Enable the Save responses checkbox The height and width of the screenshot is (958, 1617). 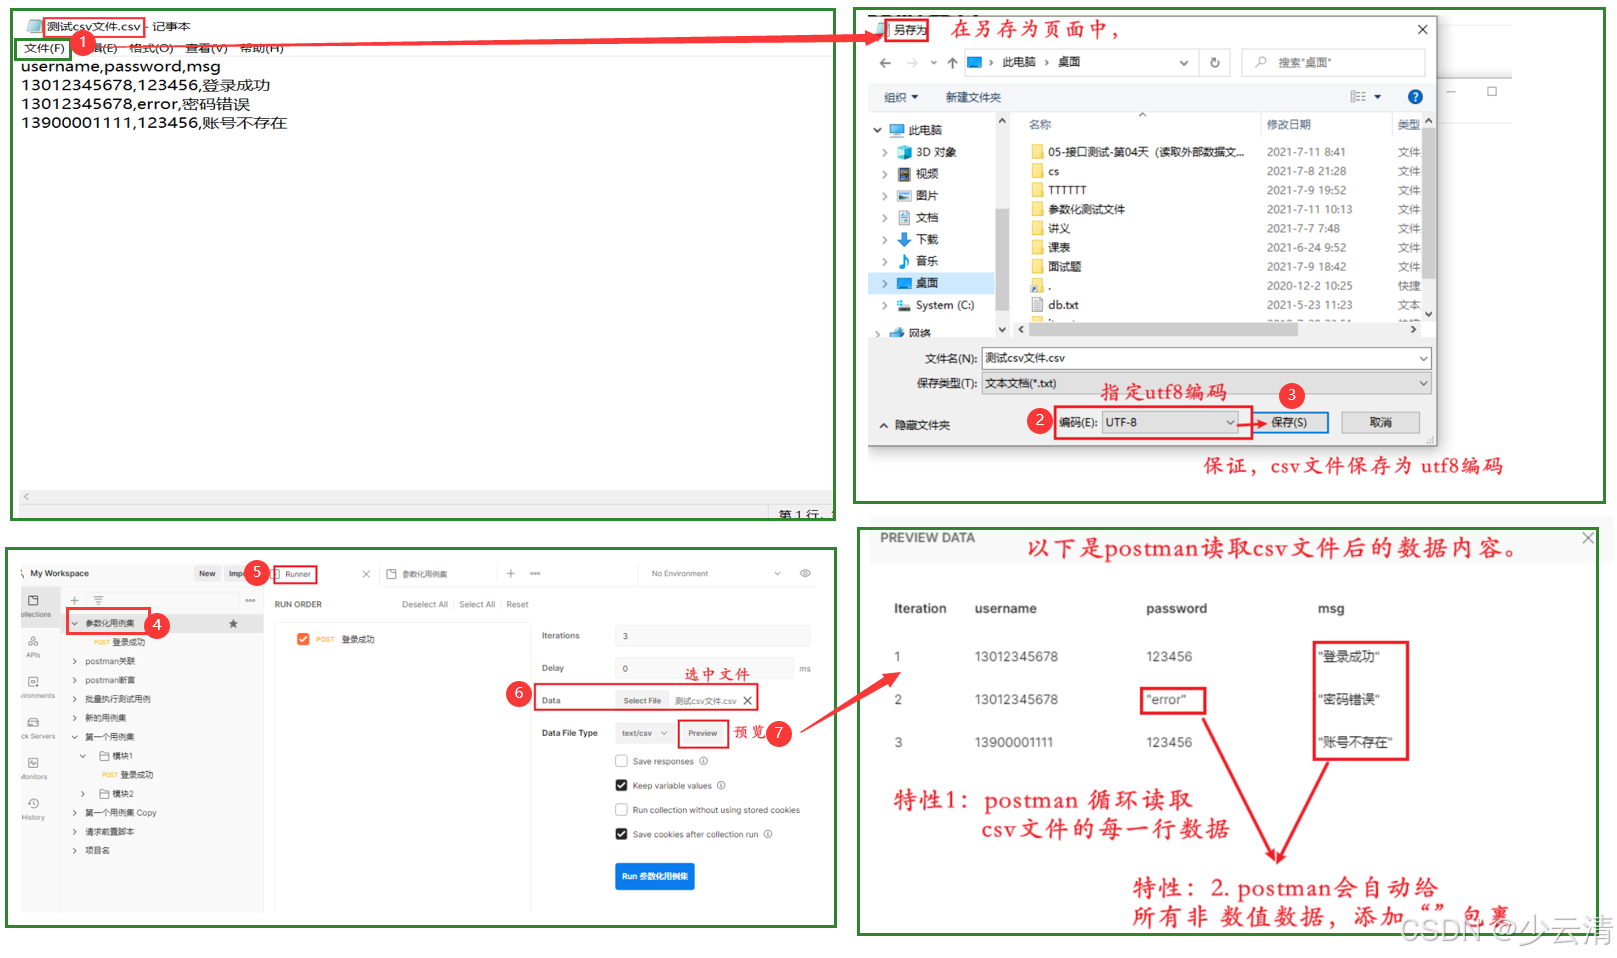coord(621,761)
